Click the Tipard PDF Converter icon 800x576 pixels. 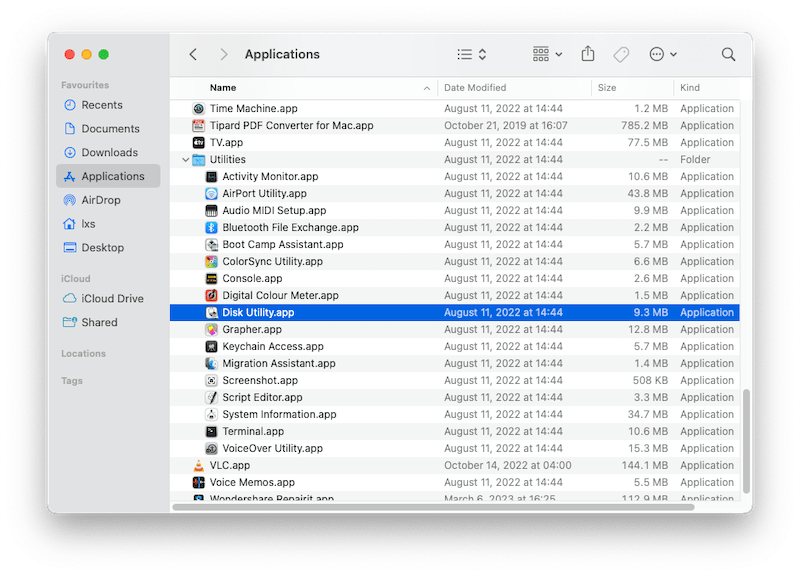pos(198,126)
